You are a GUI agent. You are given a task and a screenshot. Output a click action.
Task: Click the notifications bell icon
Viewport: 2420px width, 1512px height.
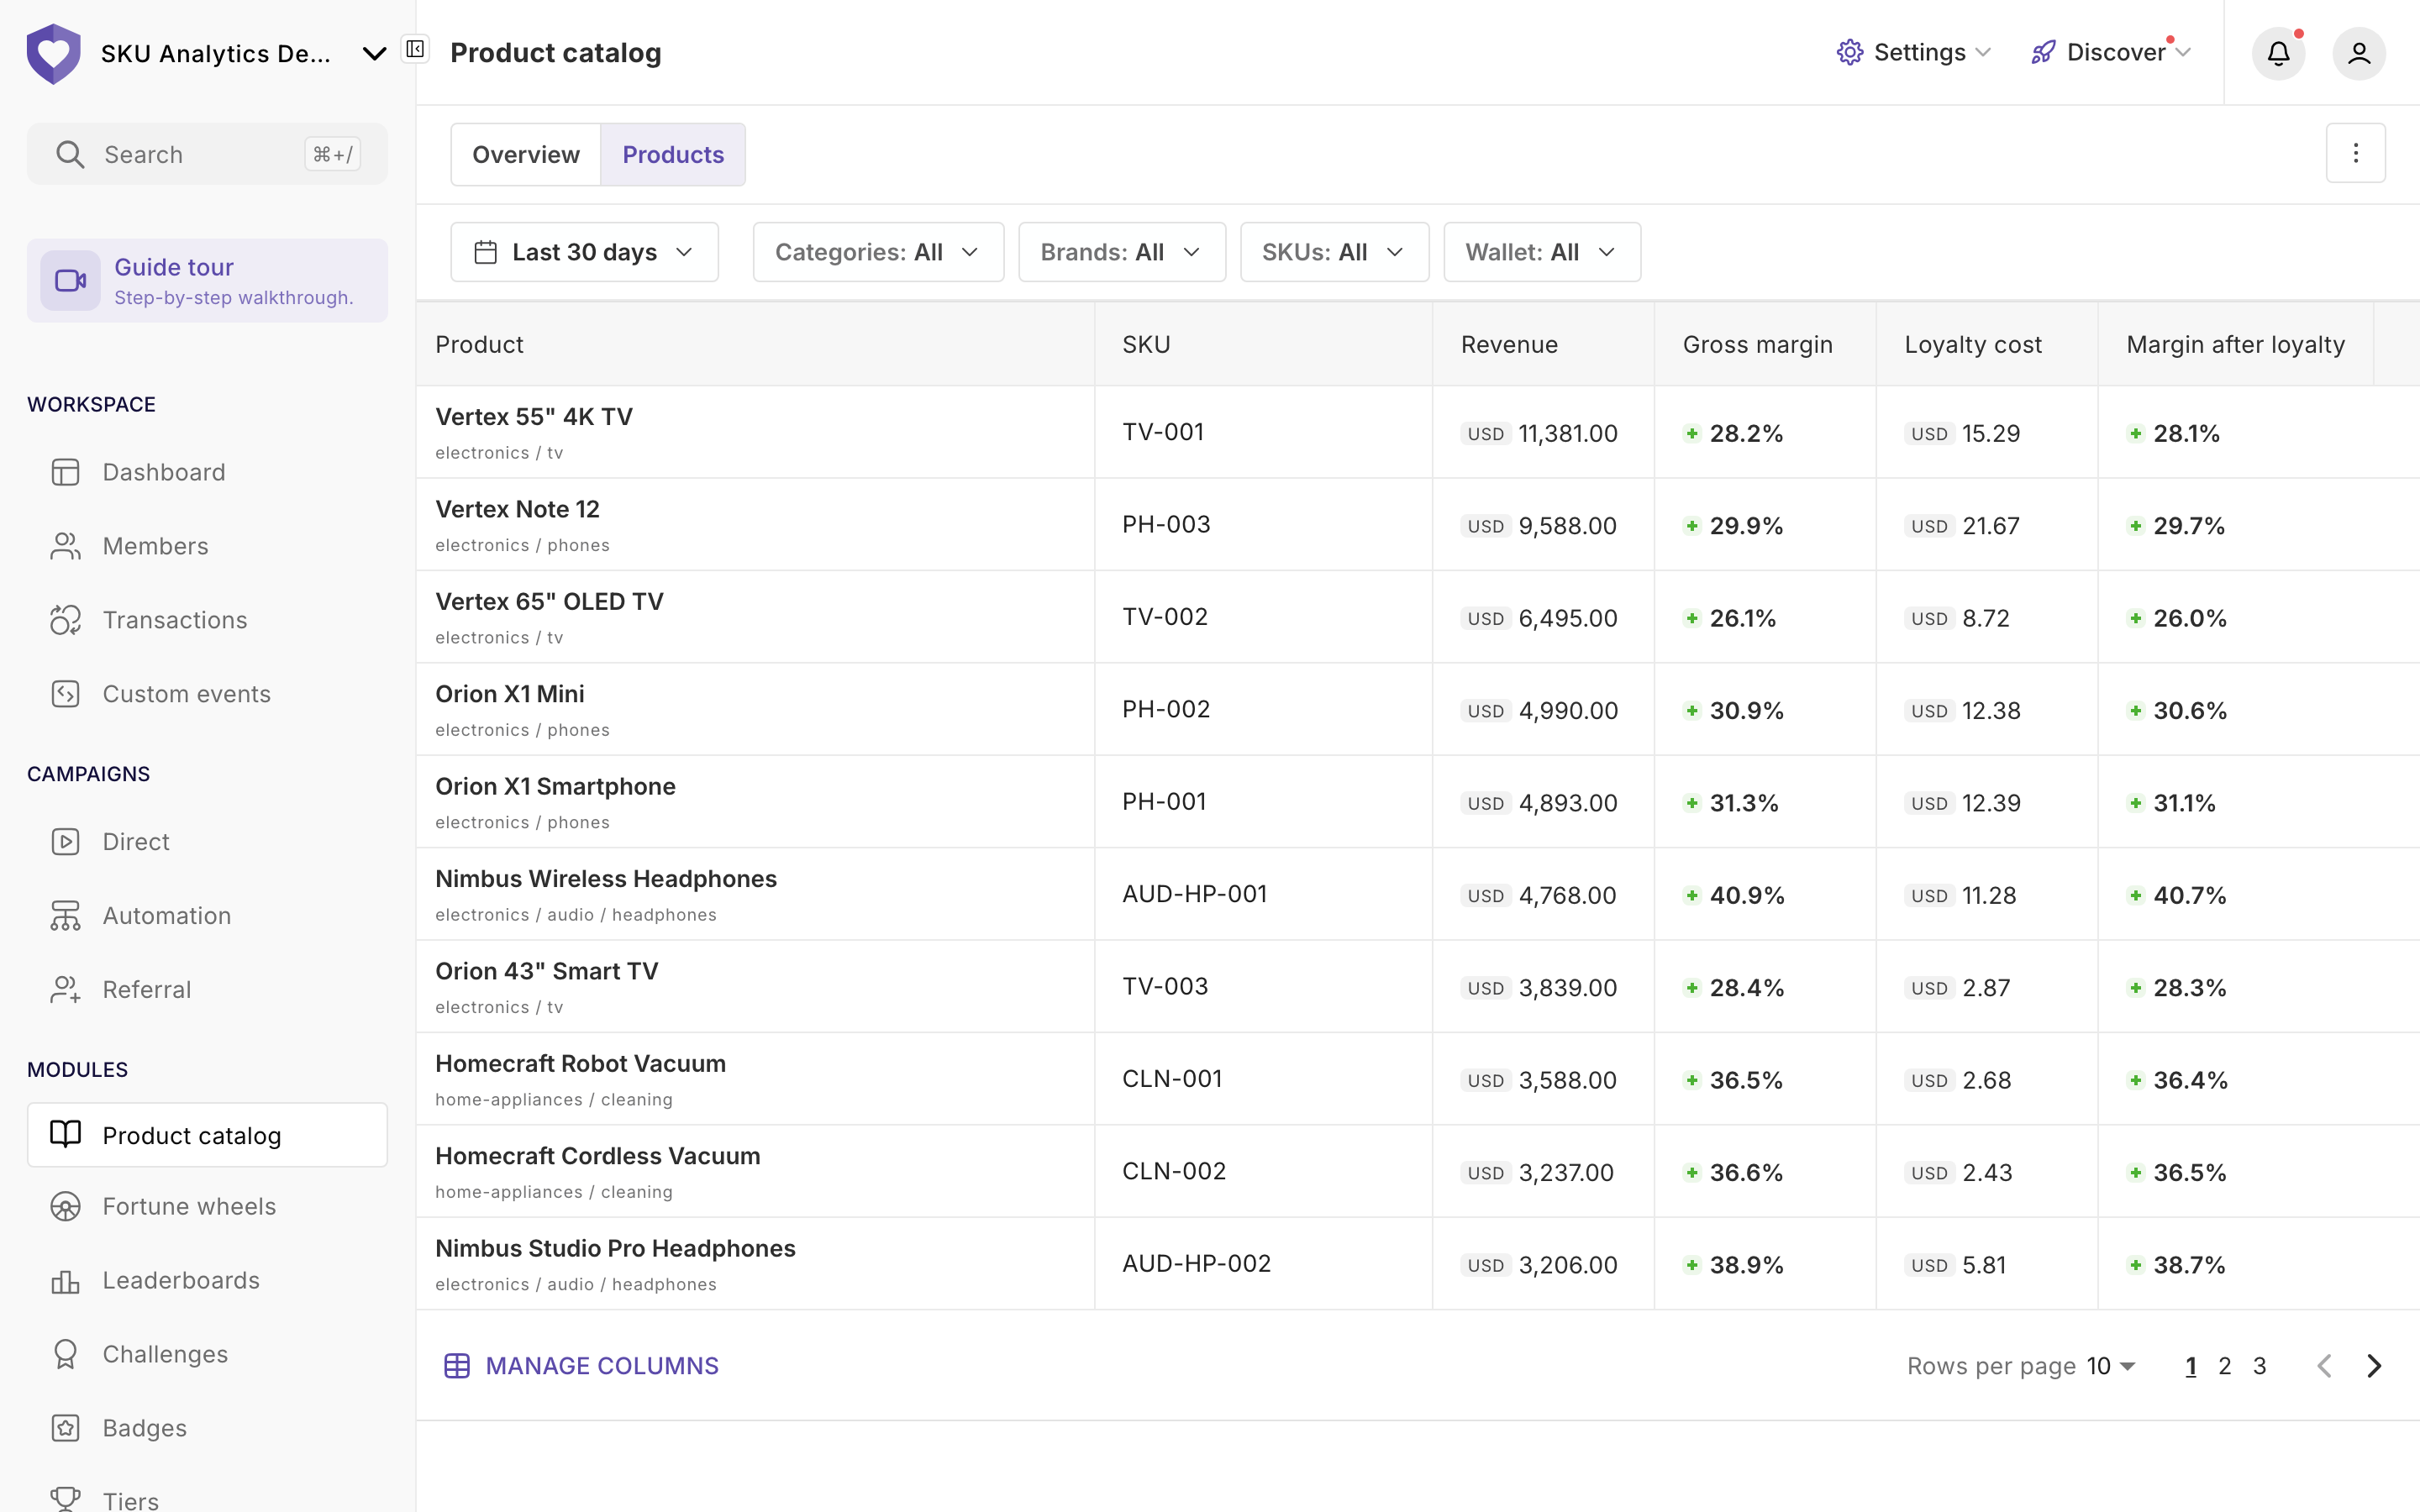pyautogui.click(x=2278, y=53)
